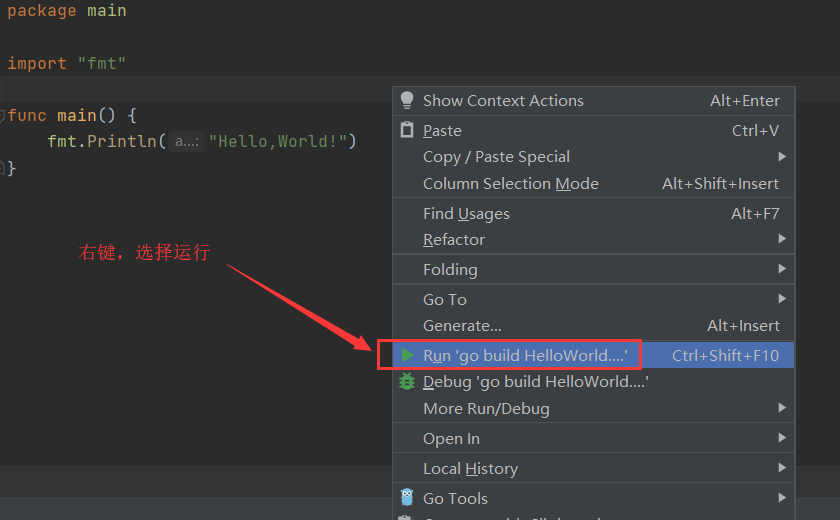Image resolution: width=840 pixels, height=520 pixels.
Task: Open the Local History submenu
Action: point(470,468)
